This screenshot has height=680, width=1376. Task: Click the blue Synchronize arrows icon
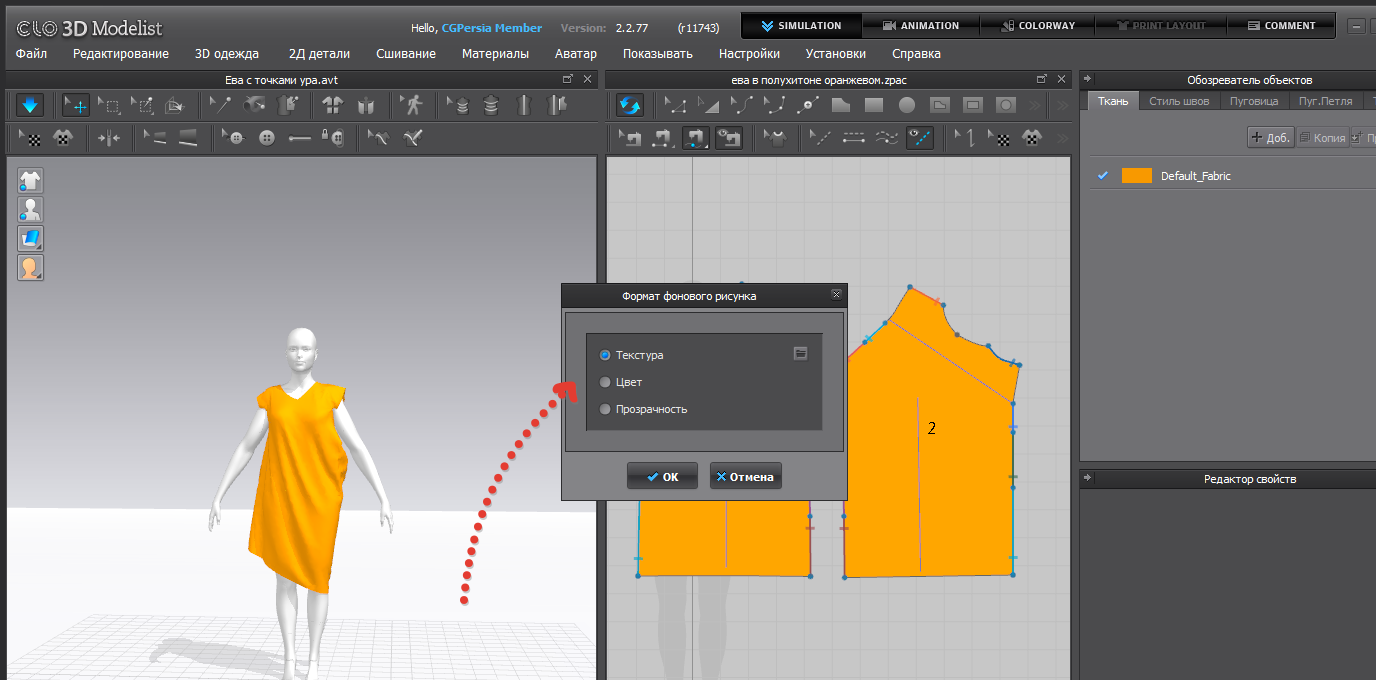(x=630, y=104)
